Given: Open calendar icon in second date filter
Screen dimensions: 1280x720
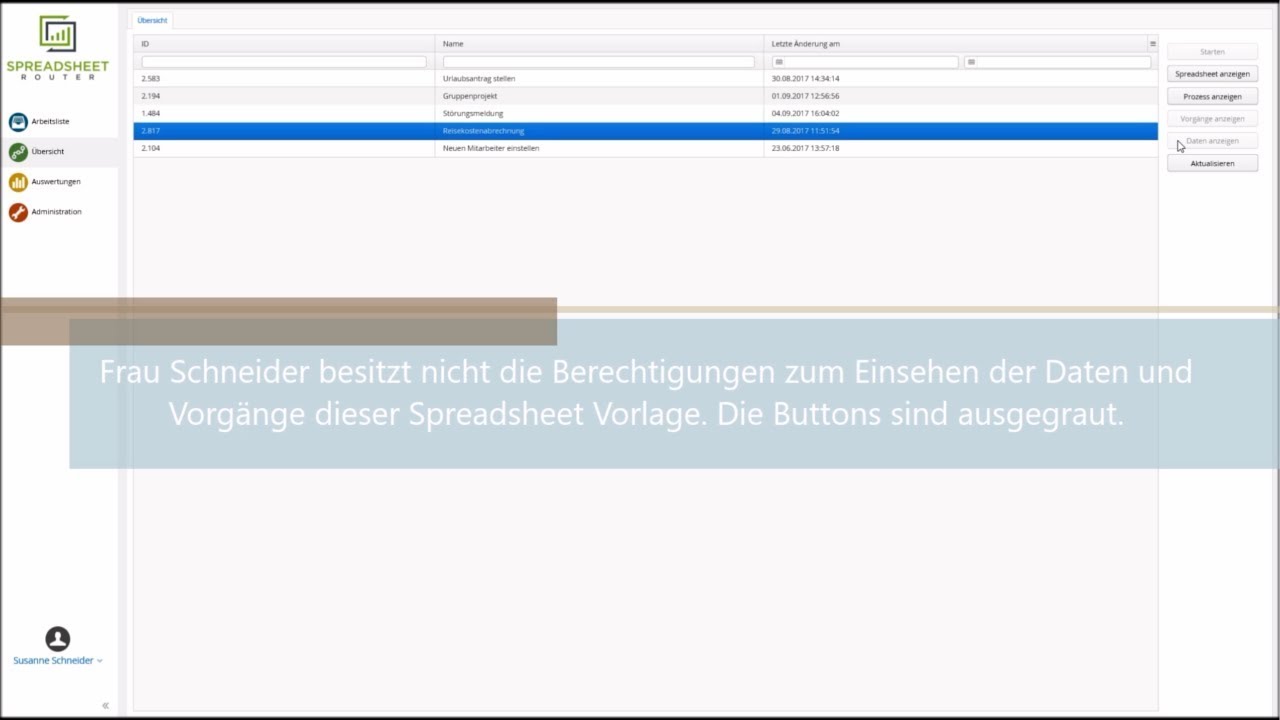Looking at the screenshot, I should tap(971, 62).
